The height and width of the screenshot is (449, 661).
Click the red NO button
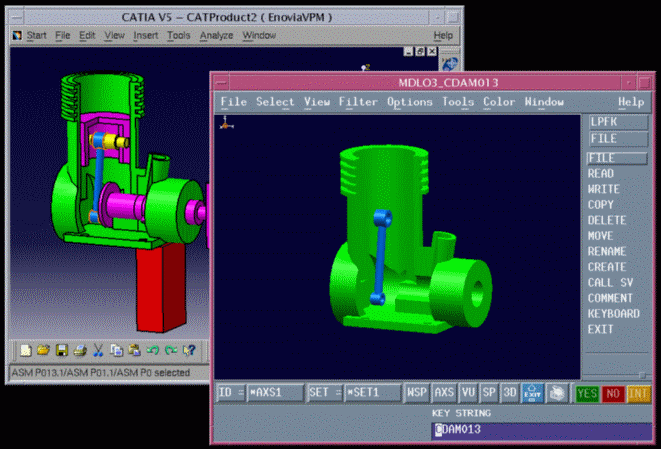click(x=613, y=394)
